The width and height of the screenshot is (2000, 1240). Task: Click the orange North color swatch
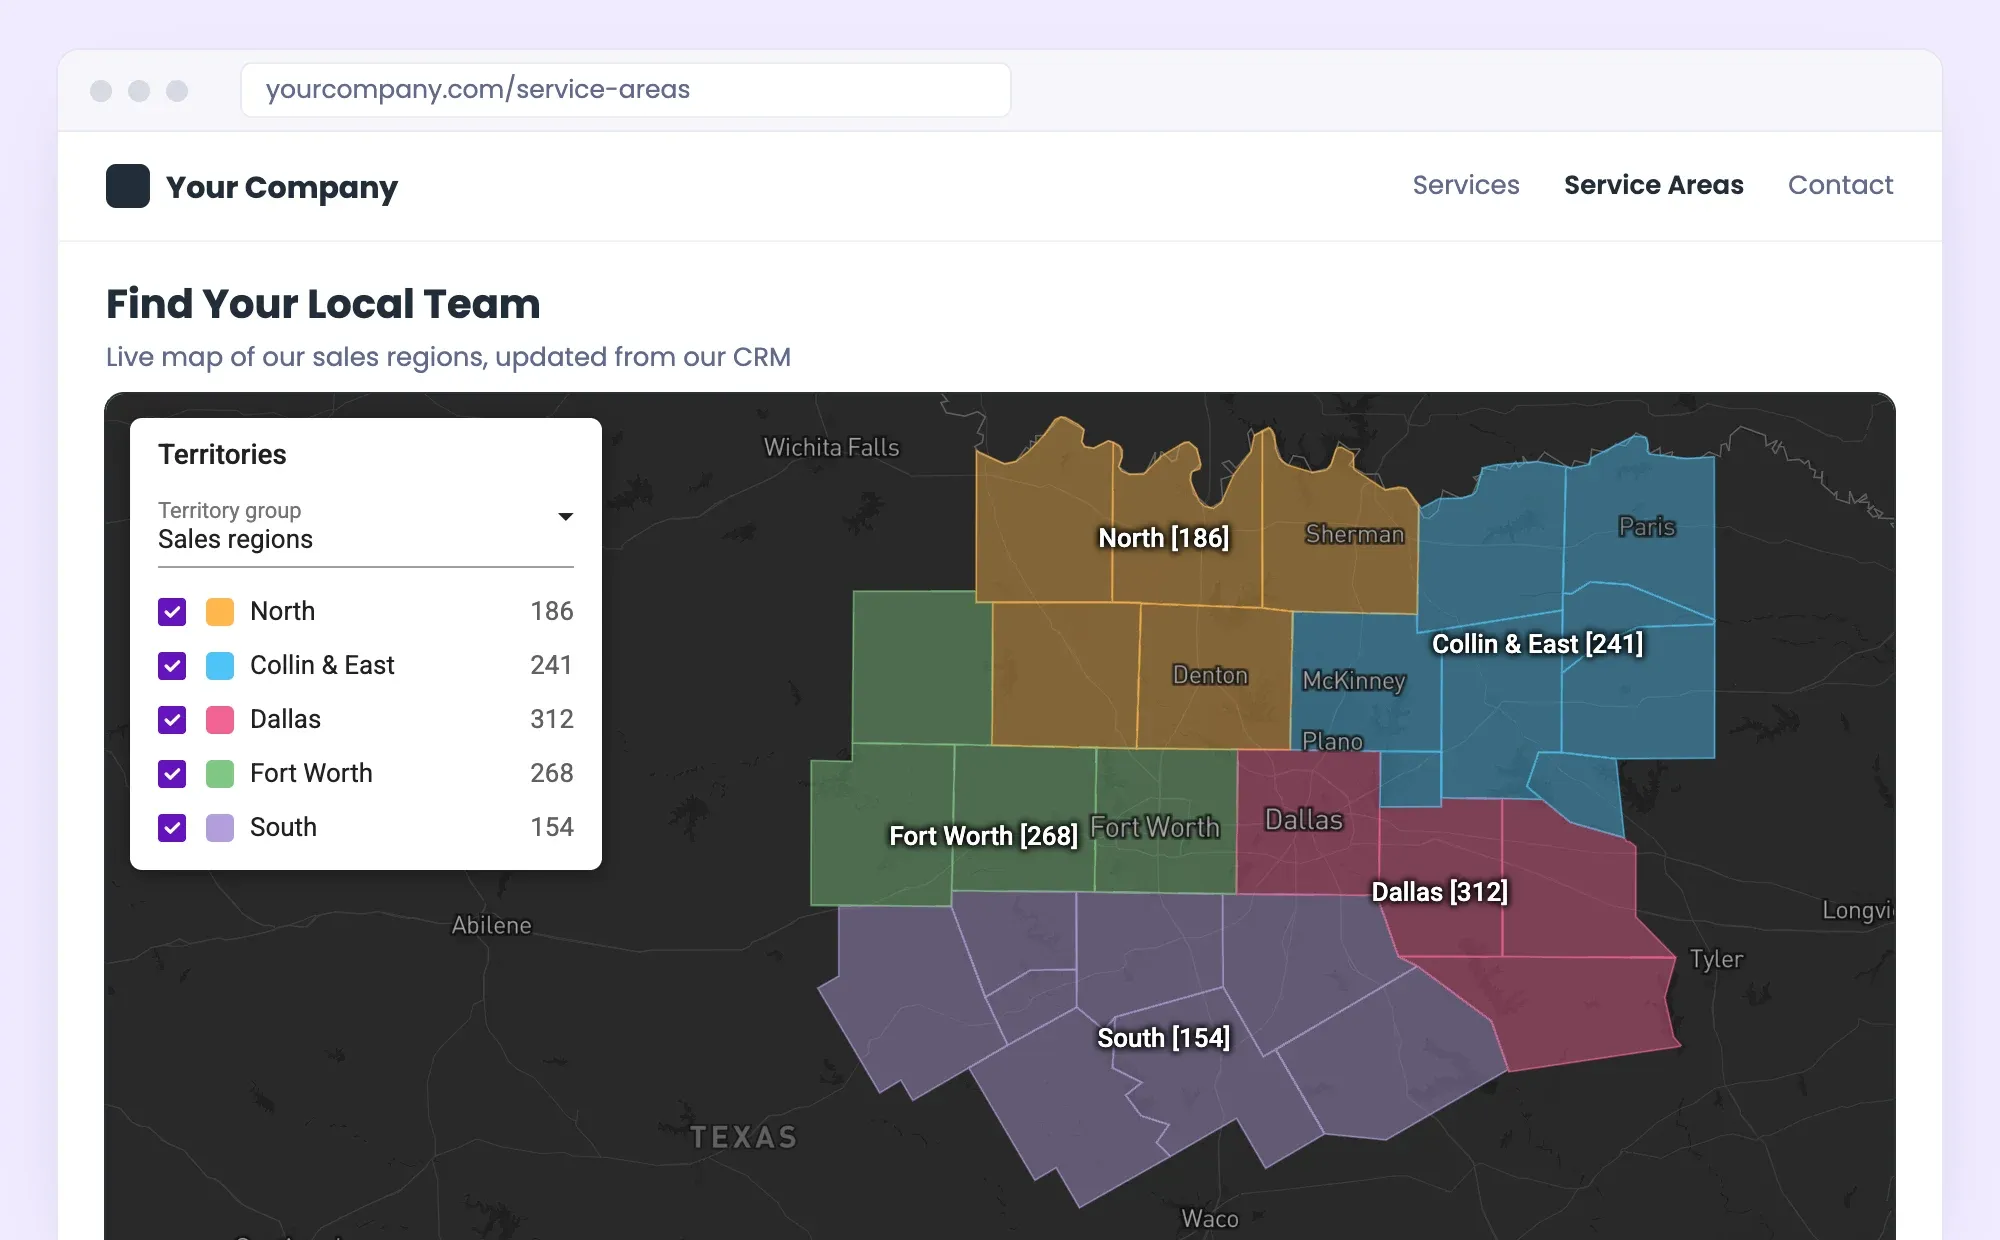coord(220,612)
